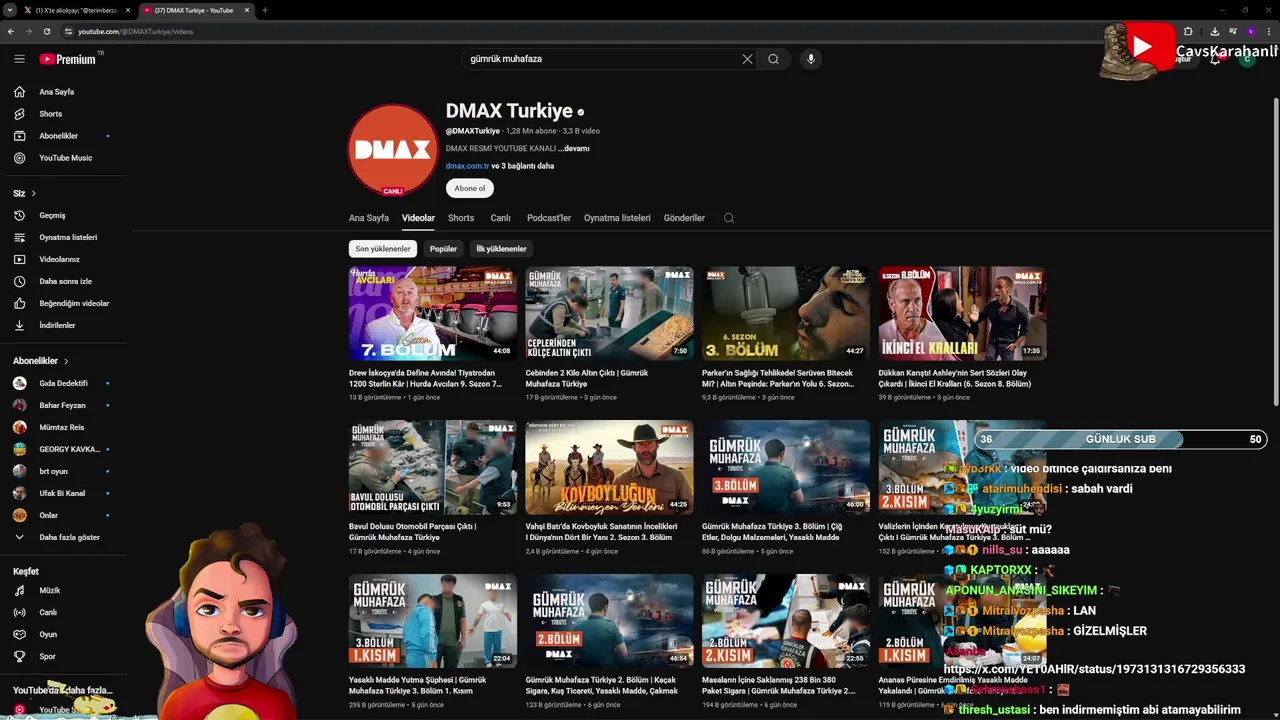The width and height of the screenshot is (1280, 720).
Task: Open Hurda Avcıları 7. Bölüm thumbnail
Action: point(433,313)
